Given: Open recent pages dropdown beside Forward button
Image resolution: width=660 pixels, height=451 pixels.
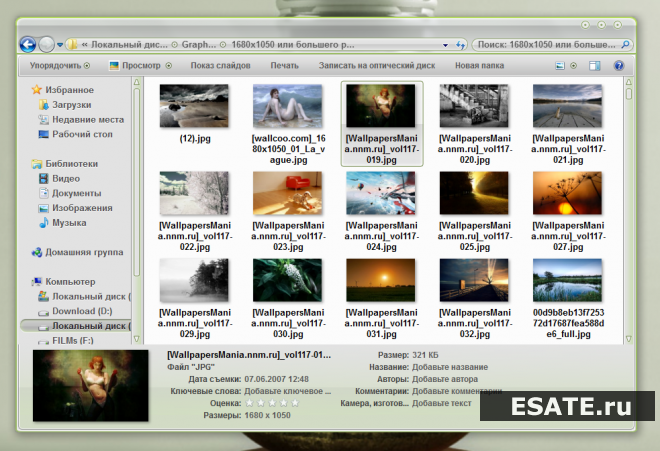Looking at the screenshot, I should (60, 45).
